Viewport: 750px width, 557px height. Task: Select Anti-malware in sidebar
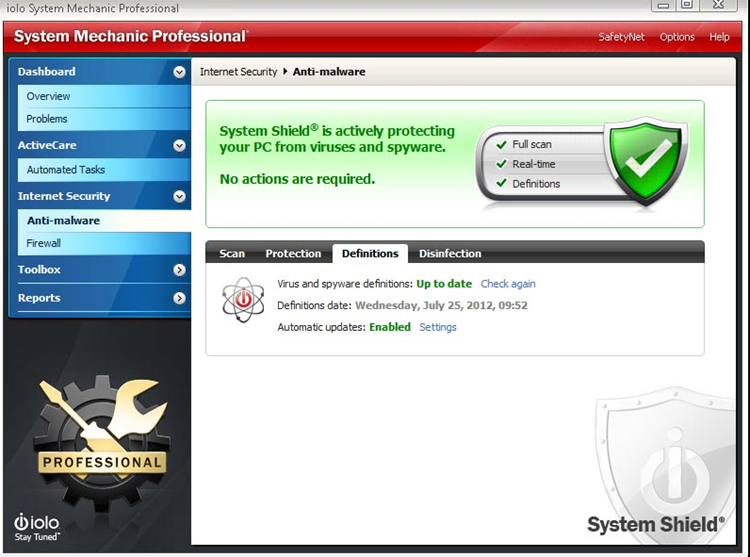click(104, 220)
